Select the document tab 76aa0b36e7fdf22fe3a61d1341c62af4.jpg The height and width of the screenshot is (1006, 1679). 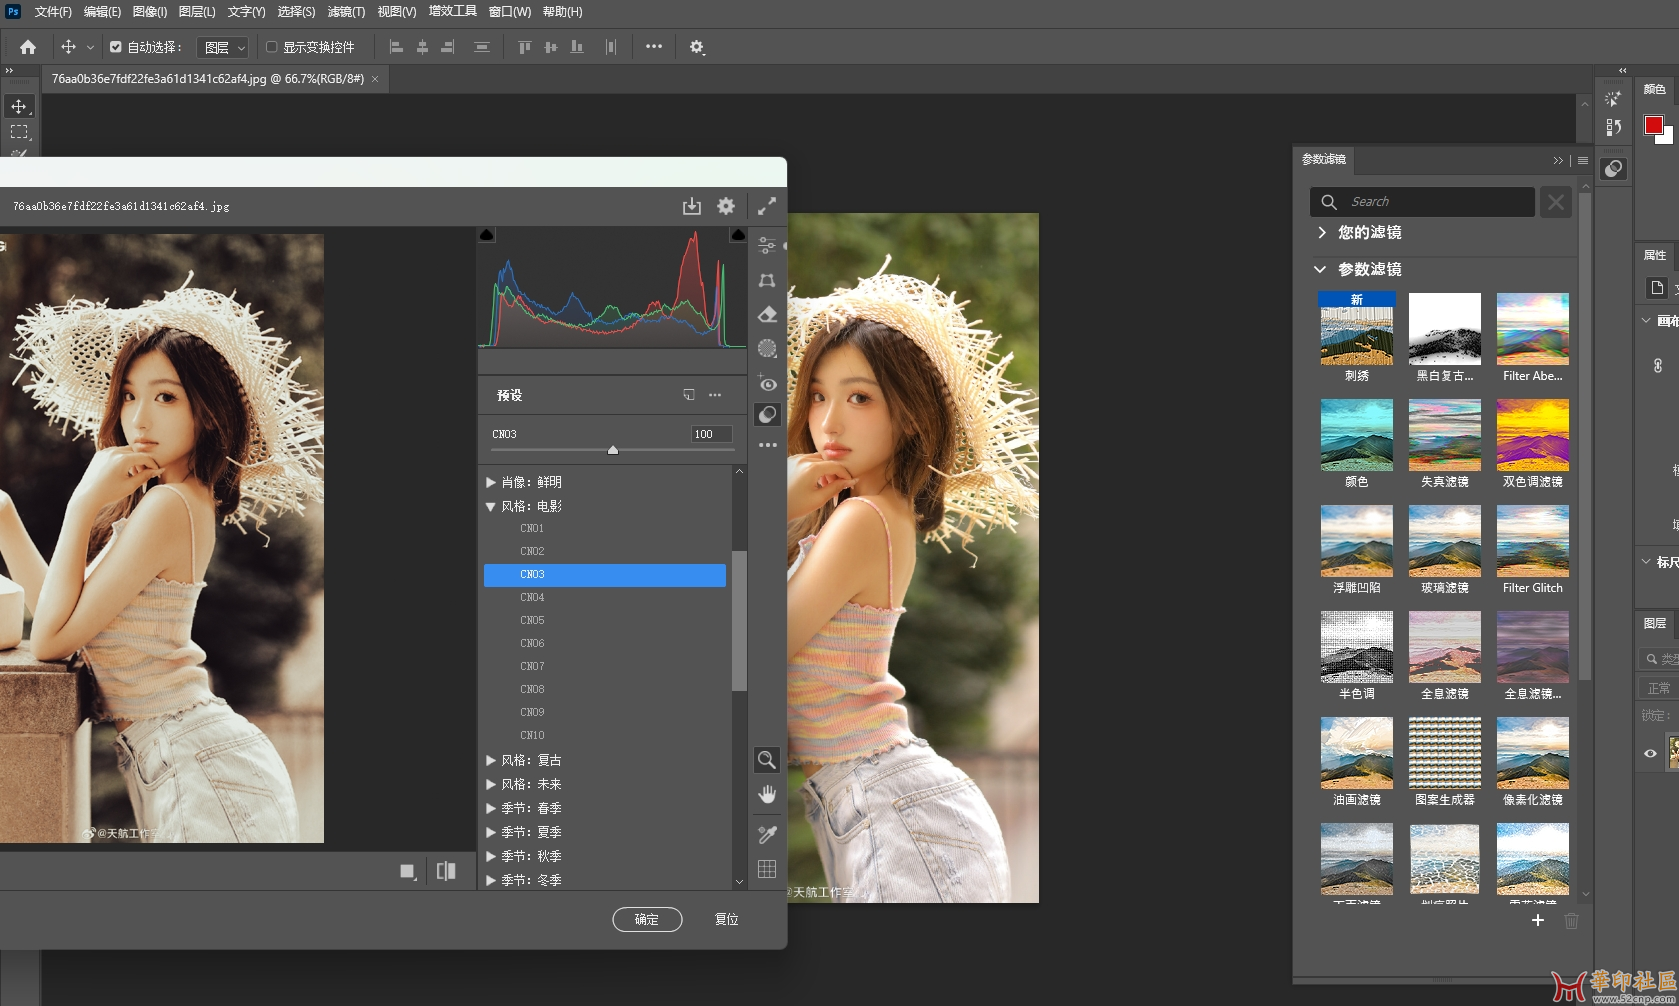tap(207, 79)
